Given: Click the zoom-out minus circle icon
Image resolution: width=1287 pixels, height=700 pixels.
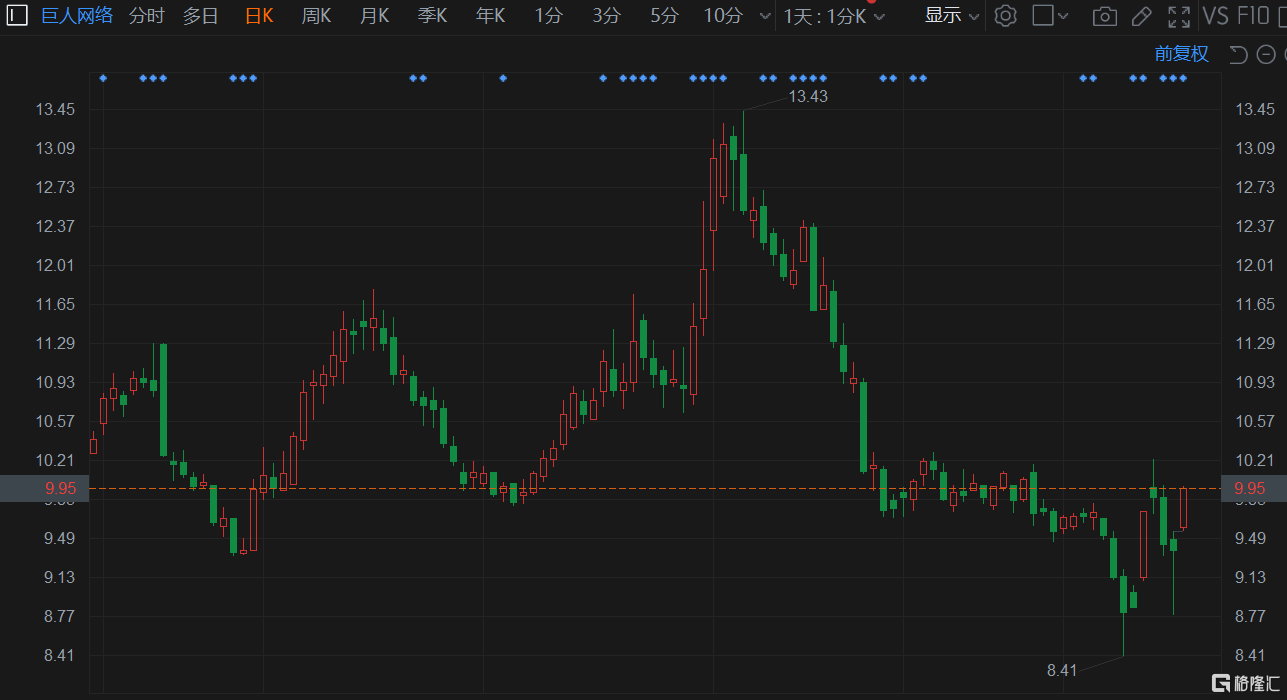Looking at the screenshot, I should click(1265, 54).
